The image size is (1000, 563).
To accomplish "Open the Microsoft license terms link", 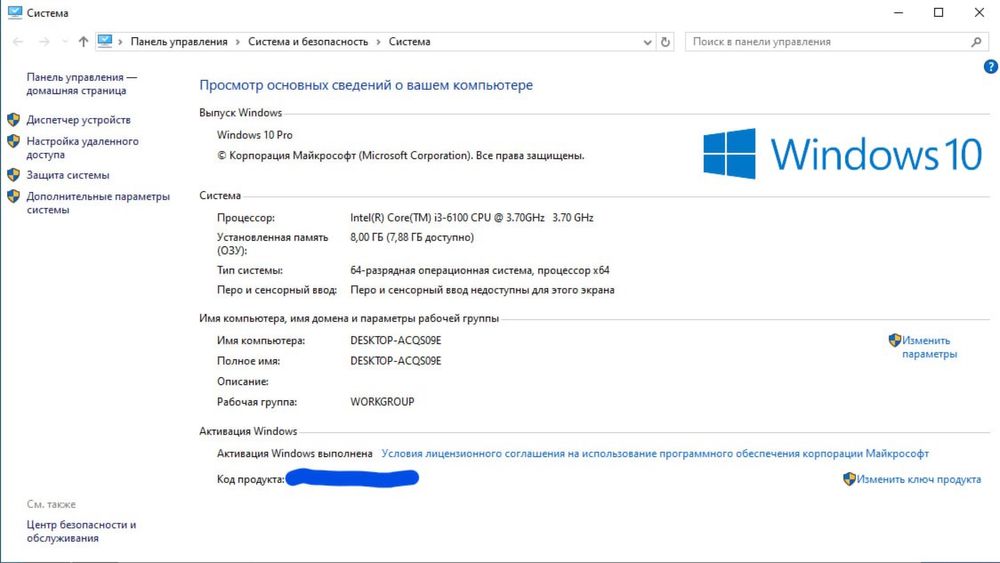I will point(655,453).
